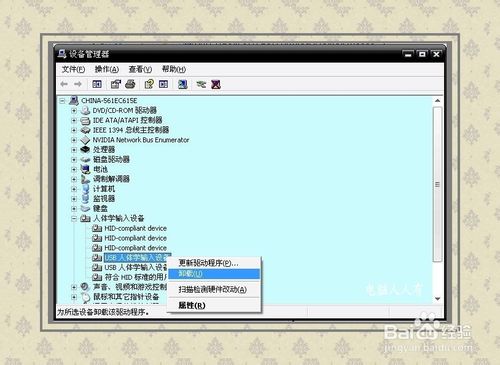Open the Properties toolbar icon
500x365 pixels.
[x=116, y=84]
